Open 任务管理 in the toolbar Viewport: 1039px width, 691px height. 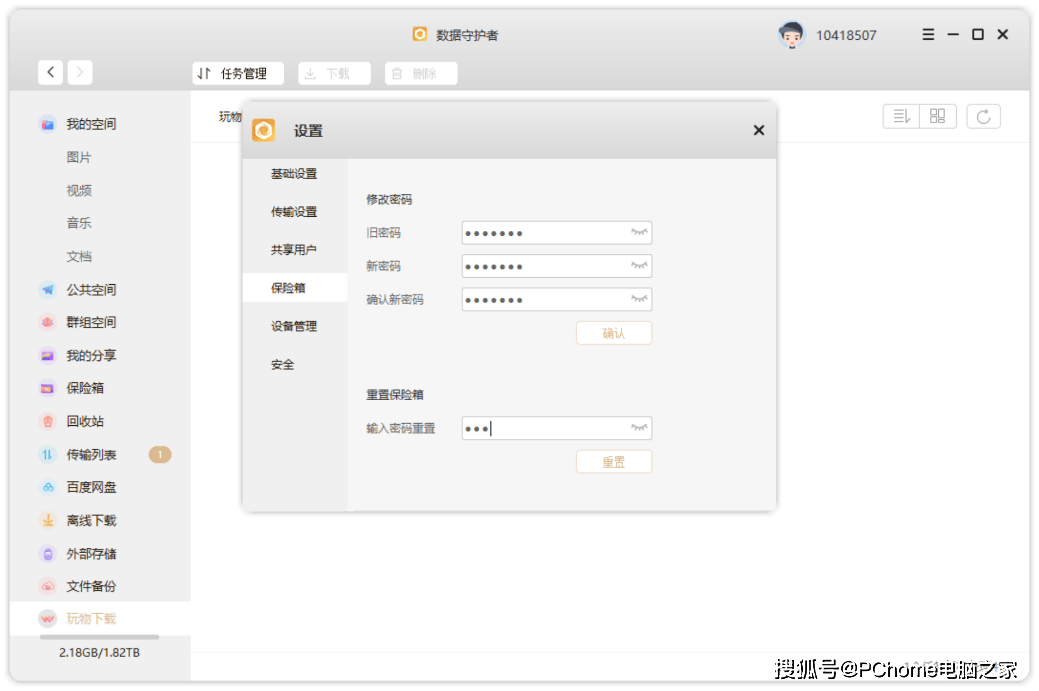click(x=238, y=74)
